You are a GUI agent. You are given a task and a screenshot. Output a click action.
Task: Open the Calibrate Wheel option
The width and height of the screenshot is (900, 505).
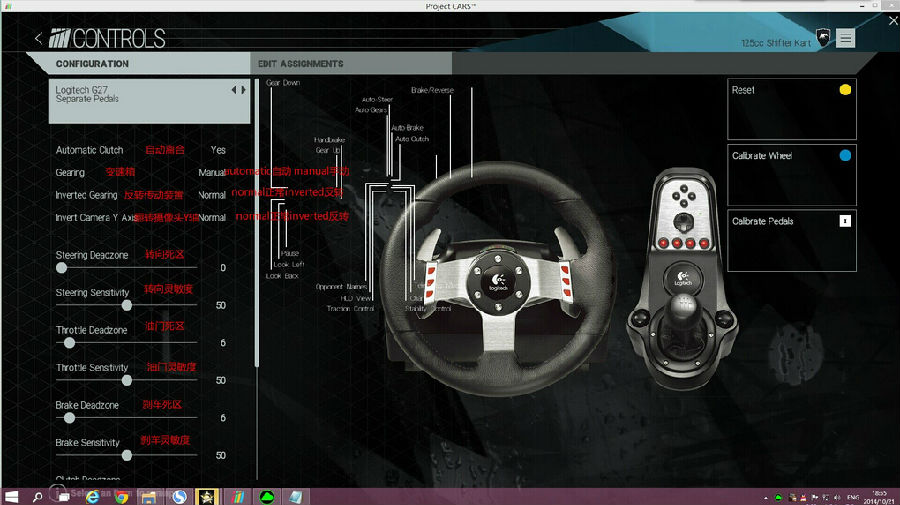[792, 175]
